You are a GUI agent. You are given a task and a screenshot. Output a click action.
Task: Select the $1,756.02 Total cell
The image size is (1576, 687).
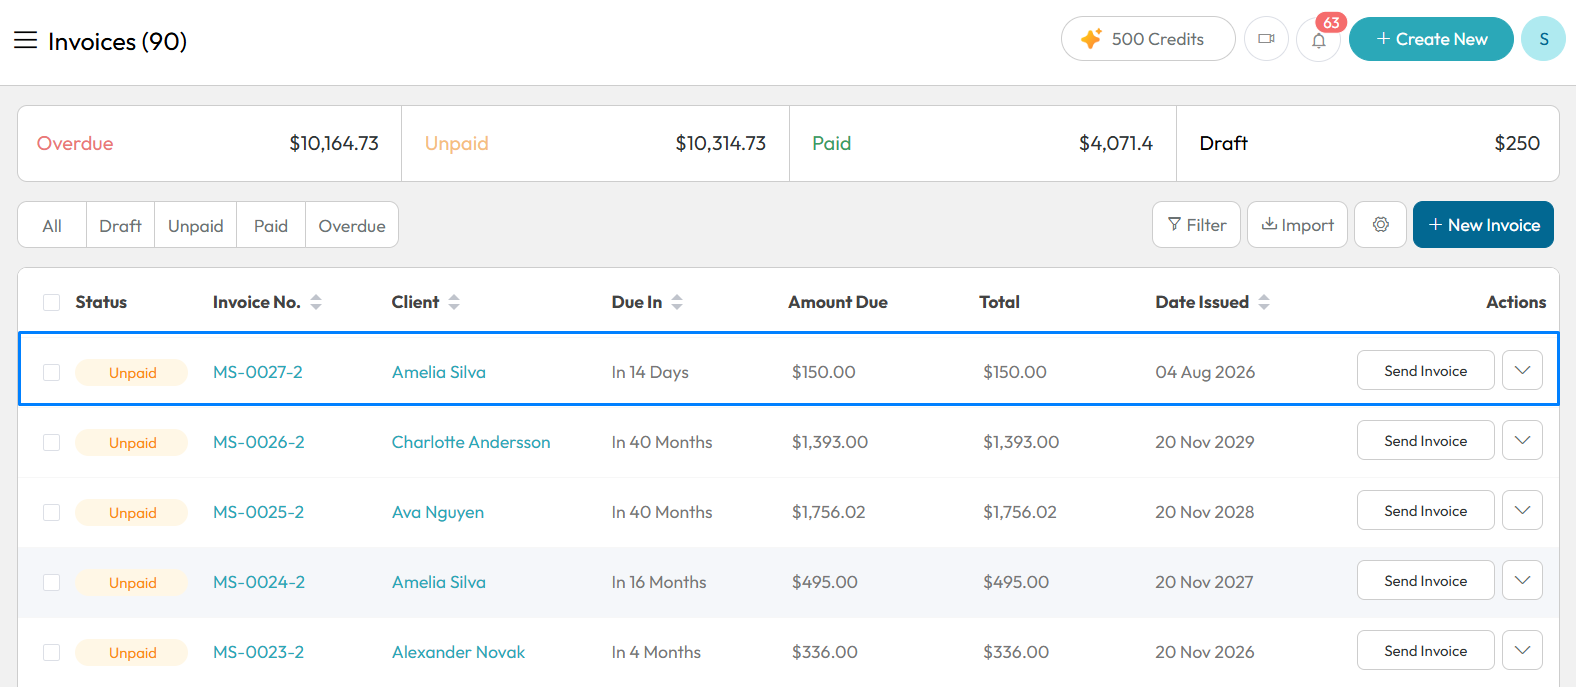coord(1020,512)
